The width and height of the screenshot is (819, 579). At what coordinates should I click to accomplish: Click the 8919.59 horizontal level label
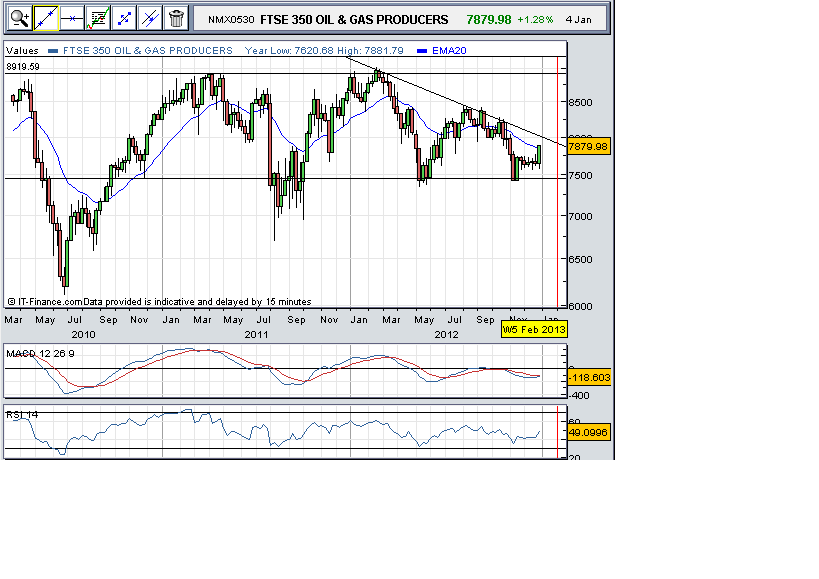click(26, 66)
